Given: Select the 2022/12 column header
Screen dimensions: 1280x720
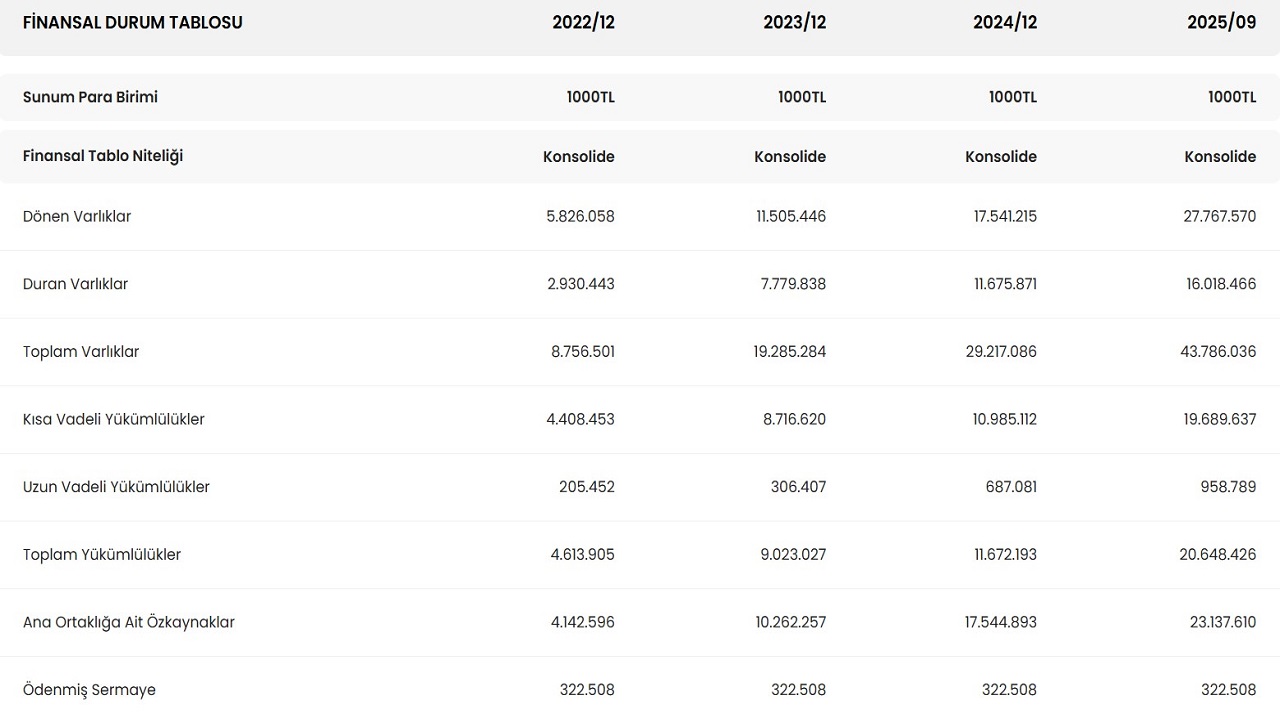Looking at the screenshot, I should (x=583, y=22).
